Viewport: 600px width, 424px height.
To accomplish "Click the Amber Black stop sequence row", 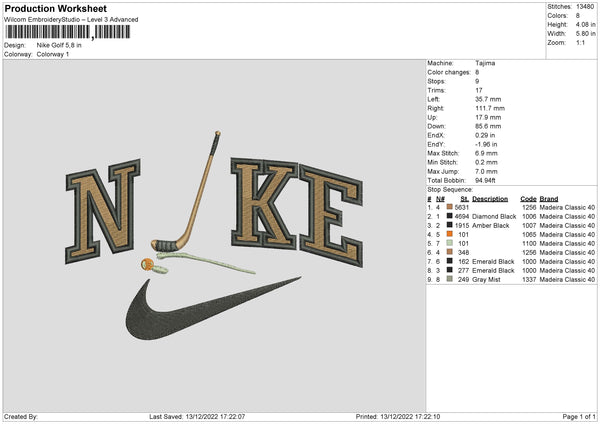I will 511,225.
